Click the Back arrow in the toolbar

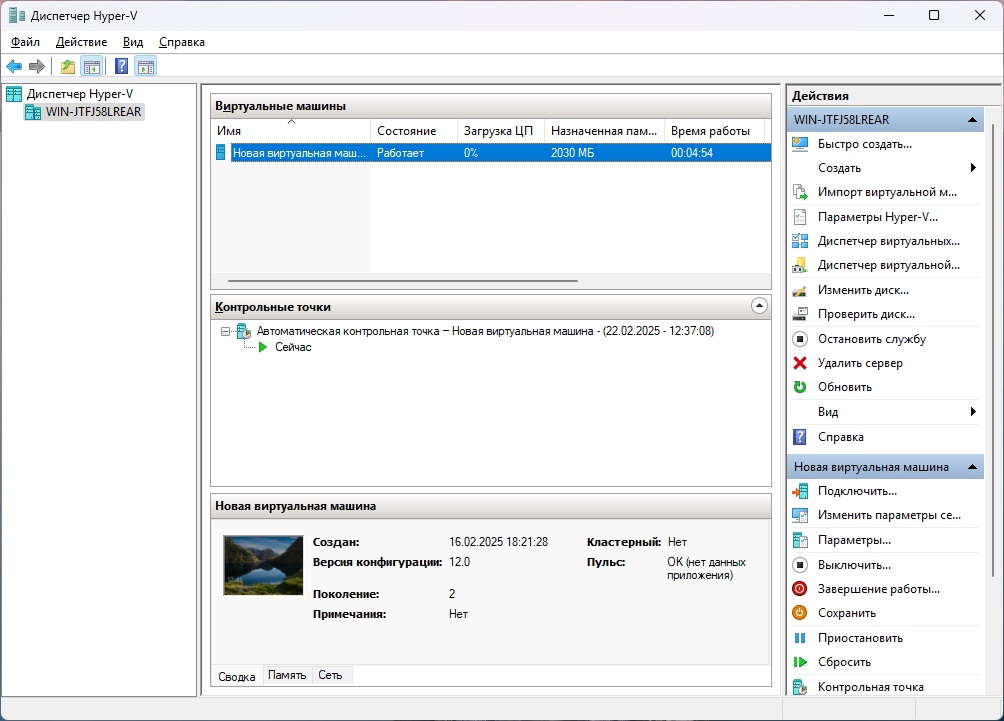[x=14, y=67]
